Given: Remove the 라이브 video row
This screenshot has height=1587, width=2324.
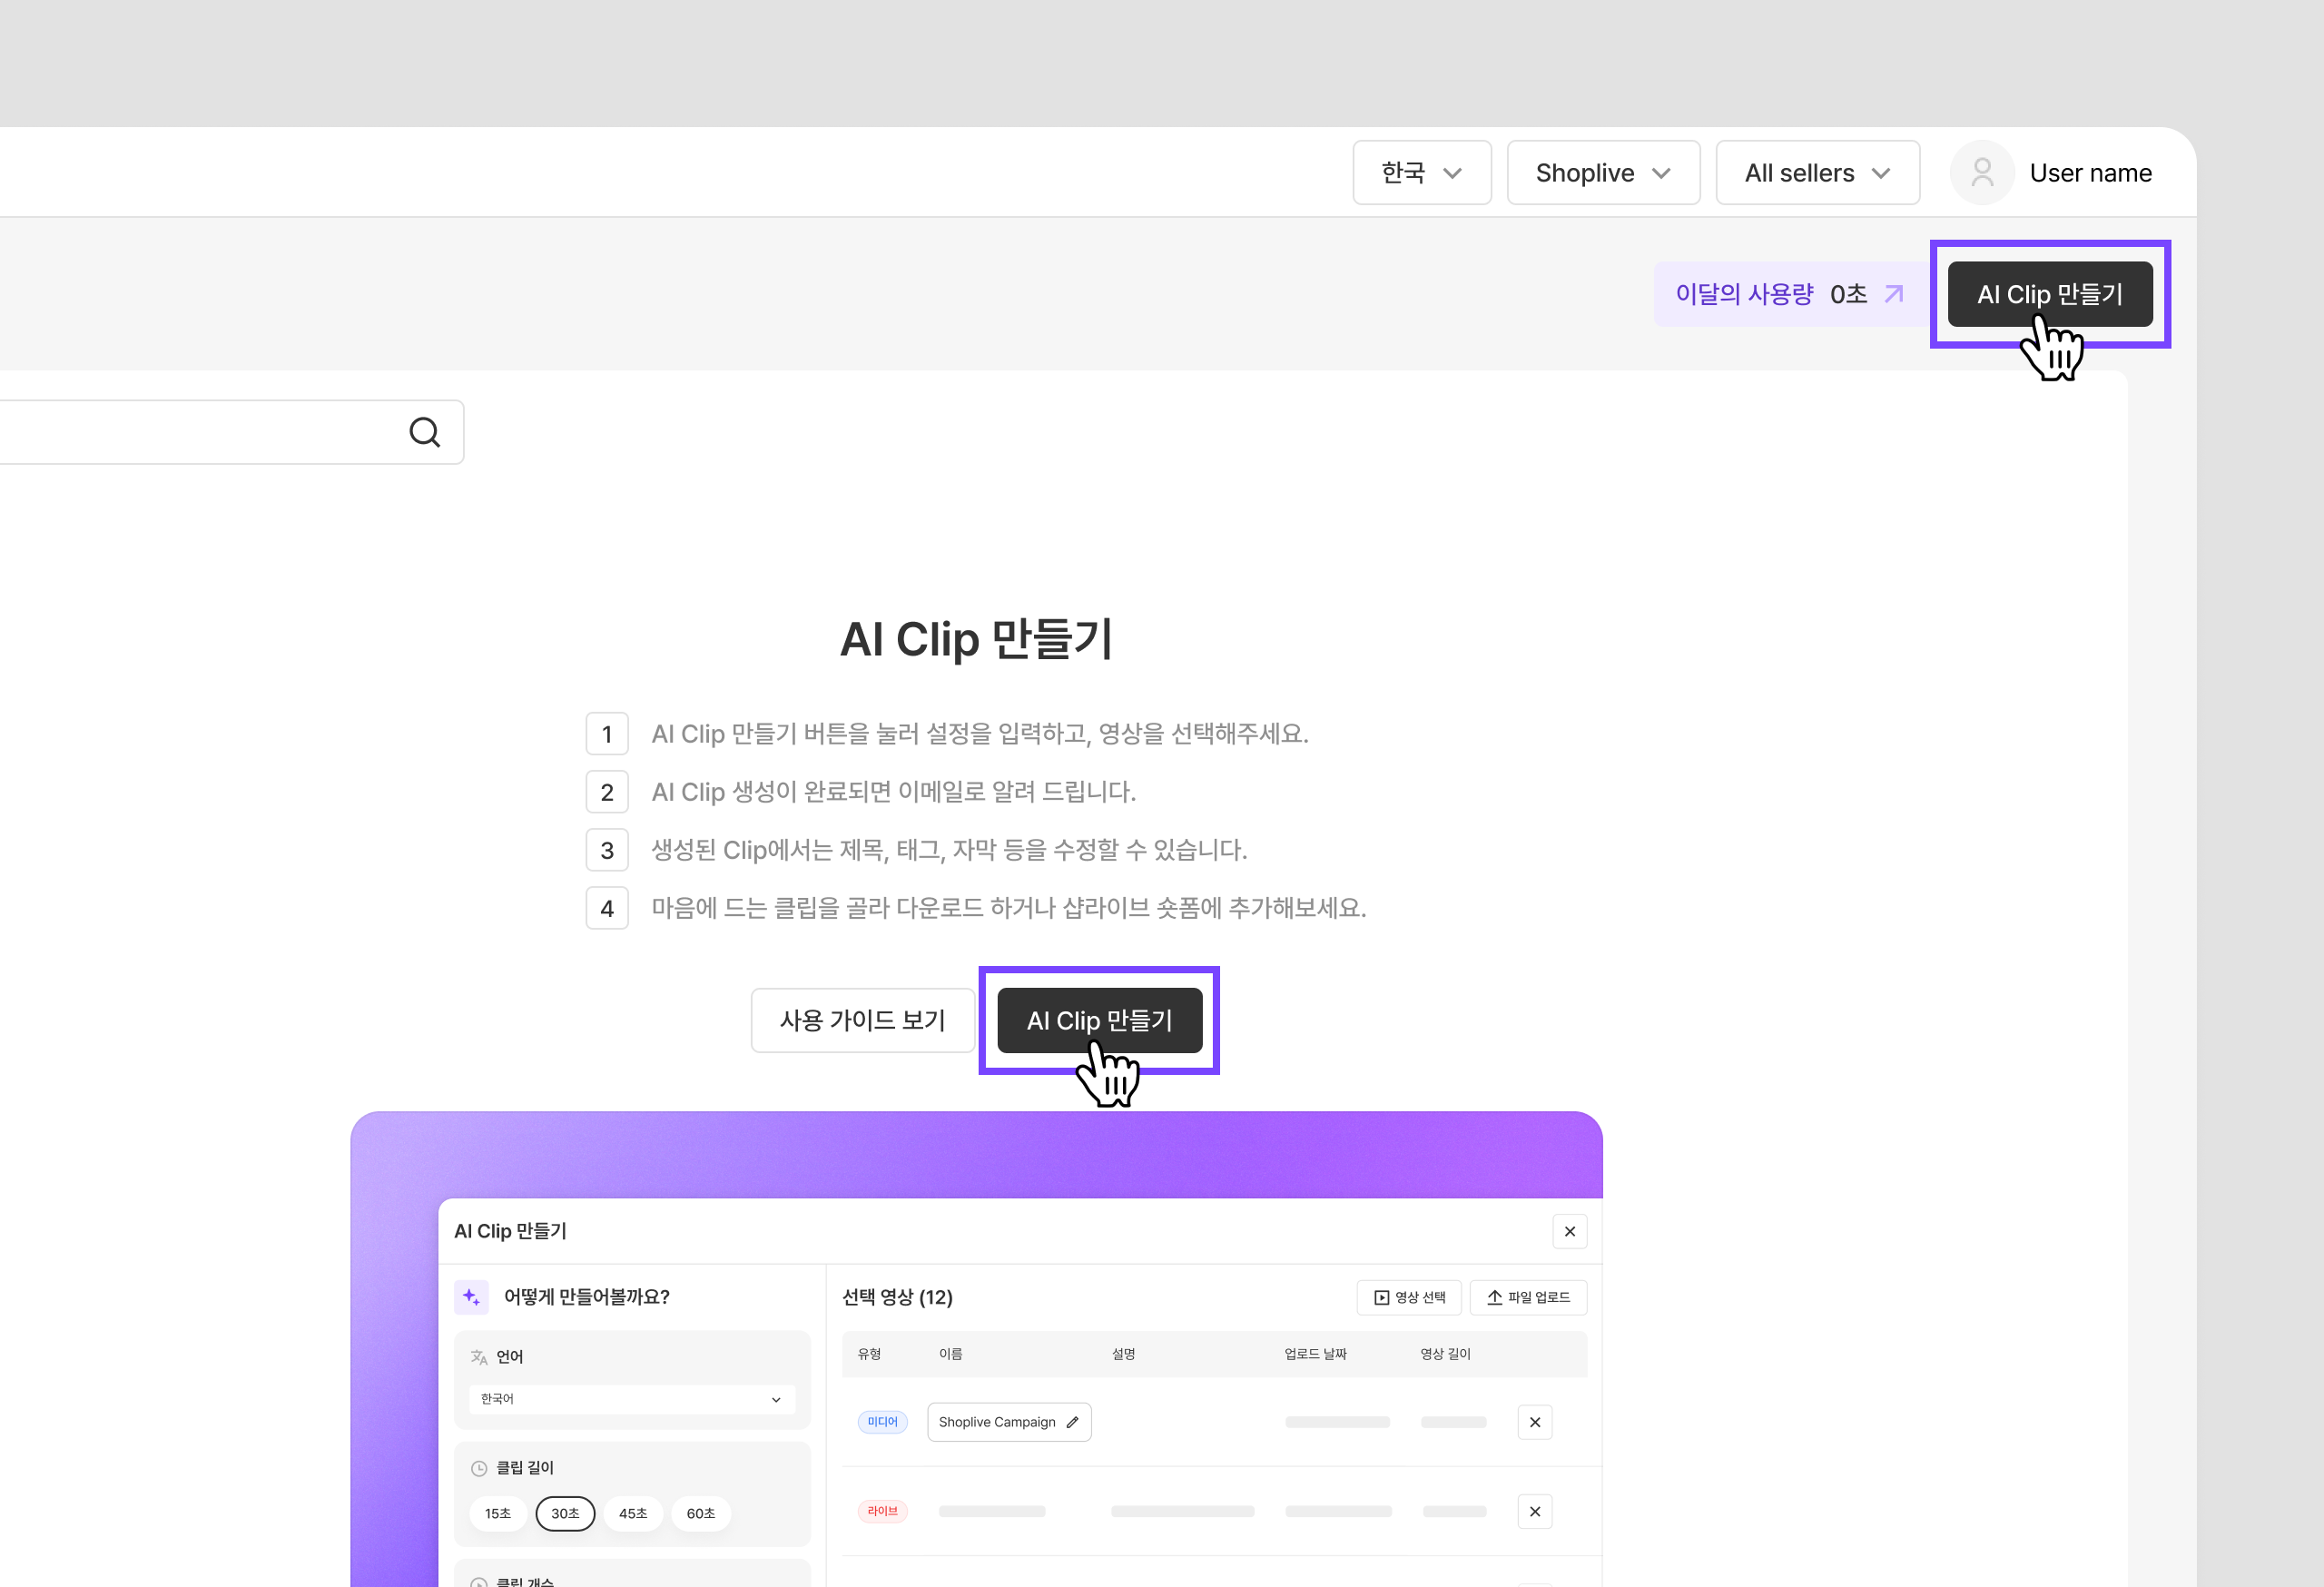Looking at the screenshot, I should point(1534,1511).
